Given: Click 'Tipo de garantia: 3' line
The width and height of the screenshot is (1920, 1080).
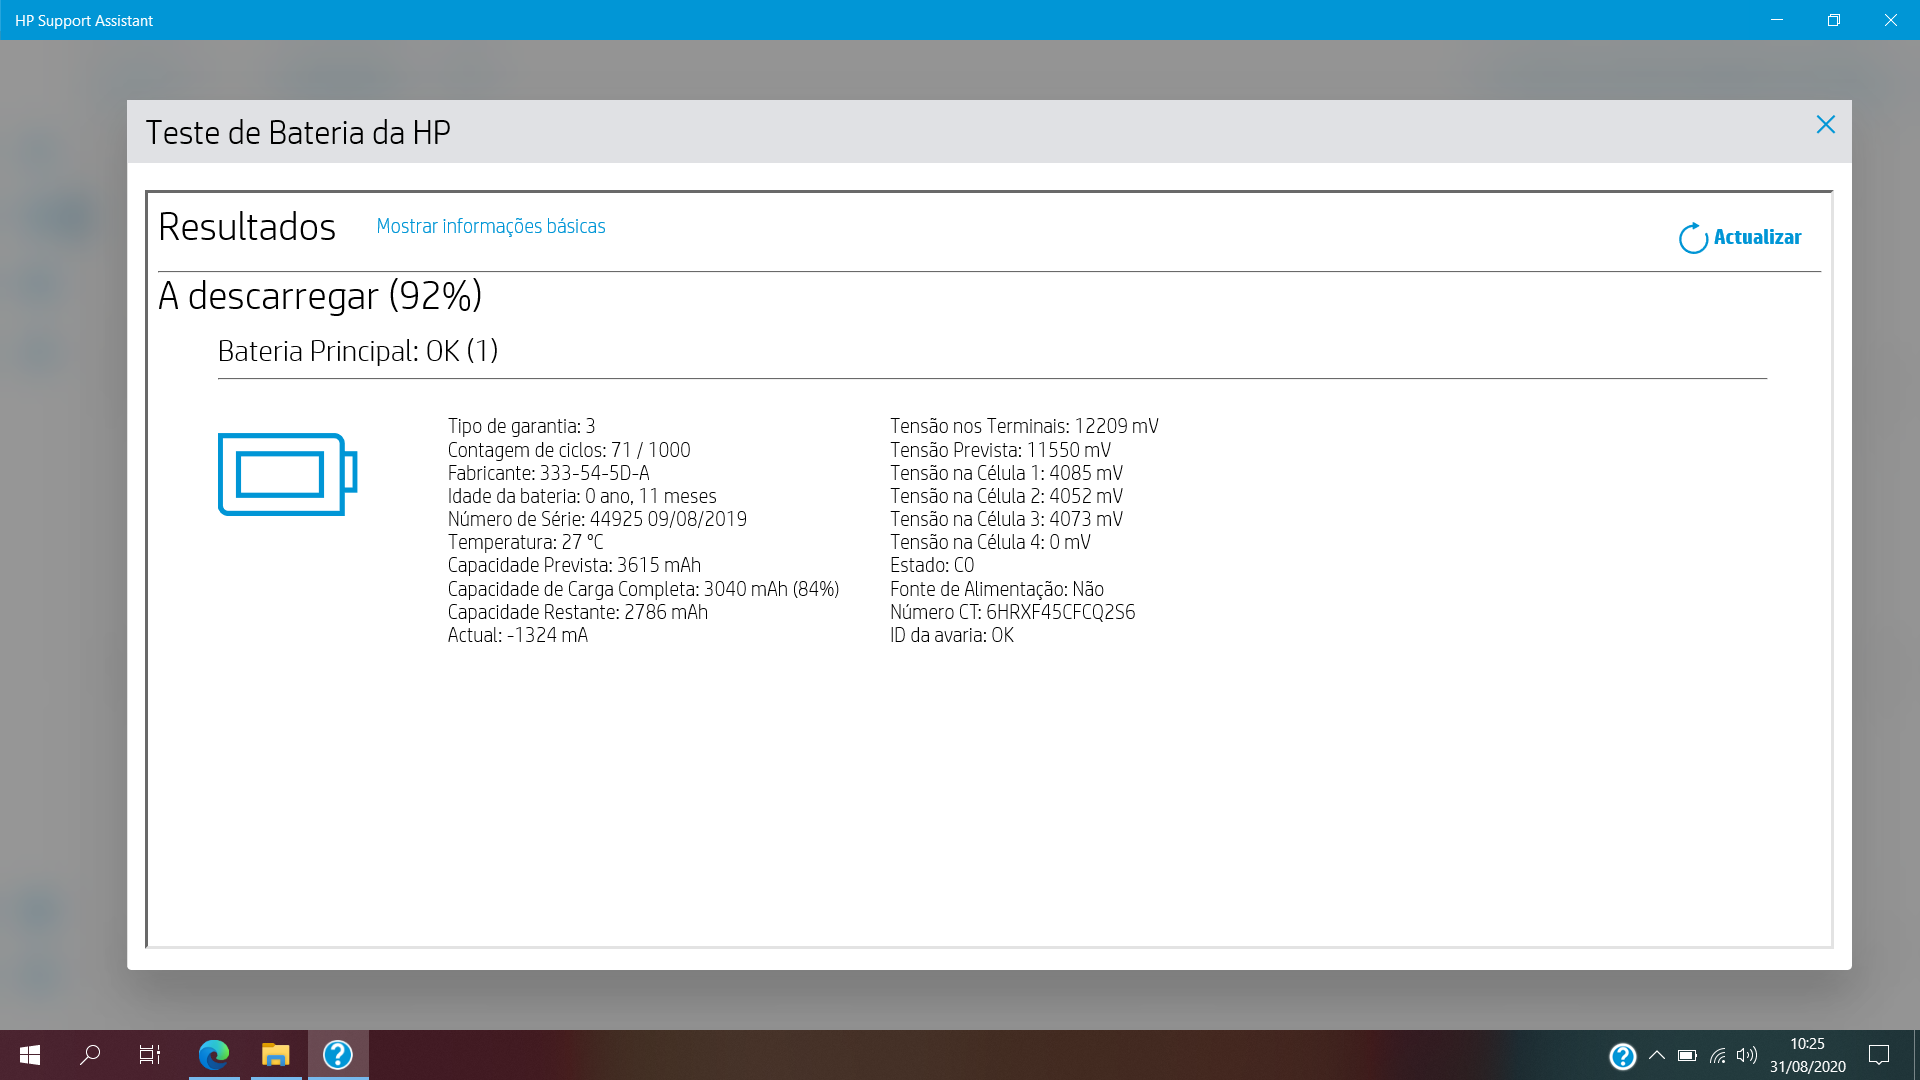Looking at the screenshot, I should pos(521,427).
